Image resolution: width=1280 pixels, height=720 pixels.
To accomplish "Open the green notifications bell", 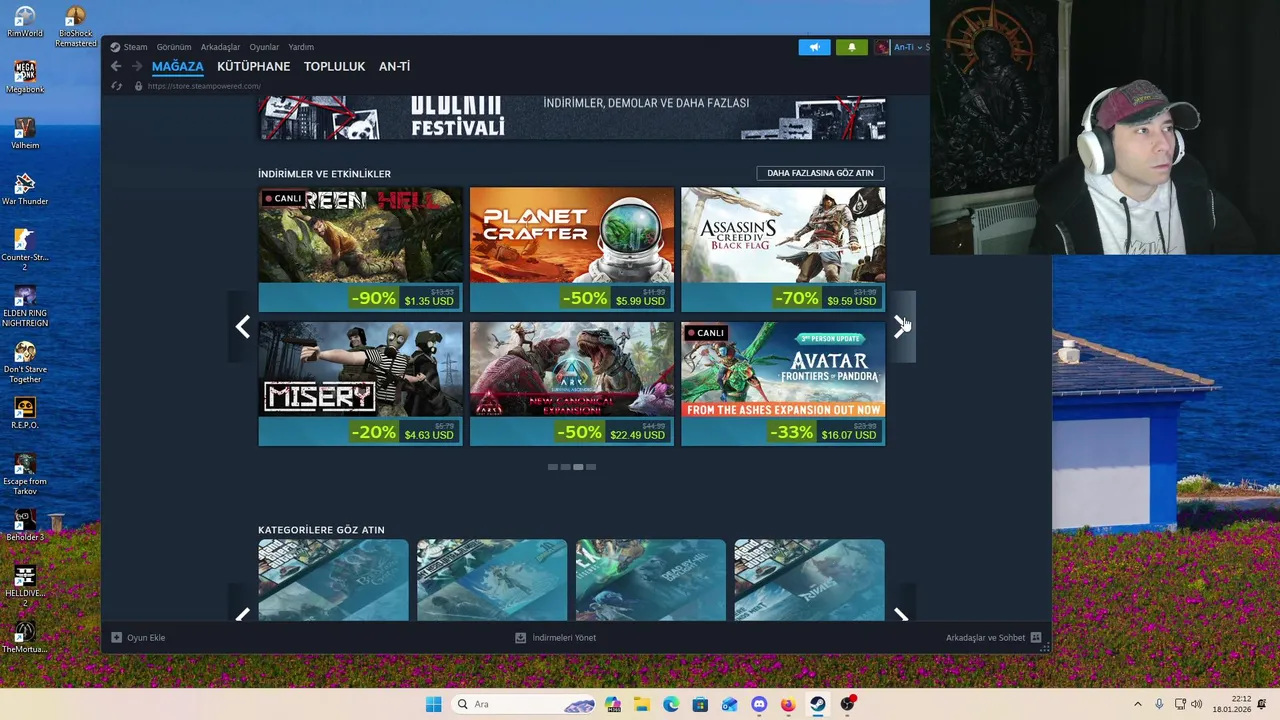I will [852, 47].
